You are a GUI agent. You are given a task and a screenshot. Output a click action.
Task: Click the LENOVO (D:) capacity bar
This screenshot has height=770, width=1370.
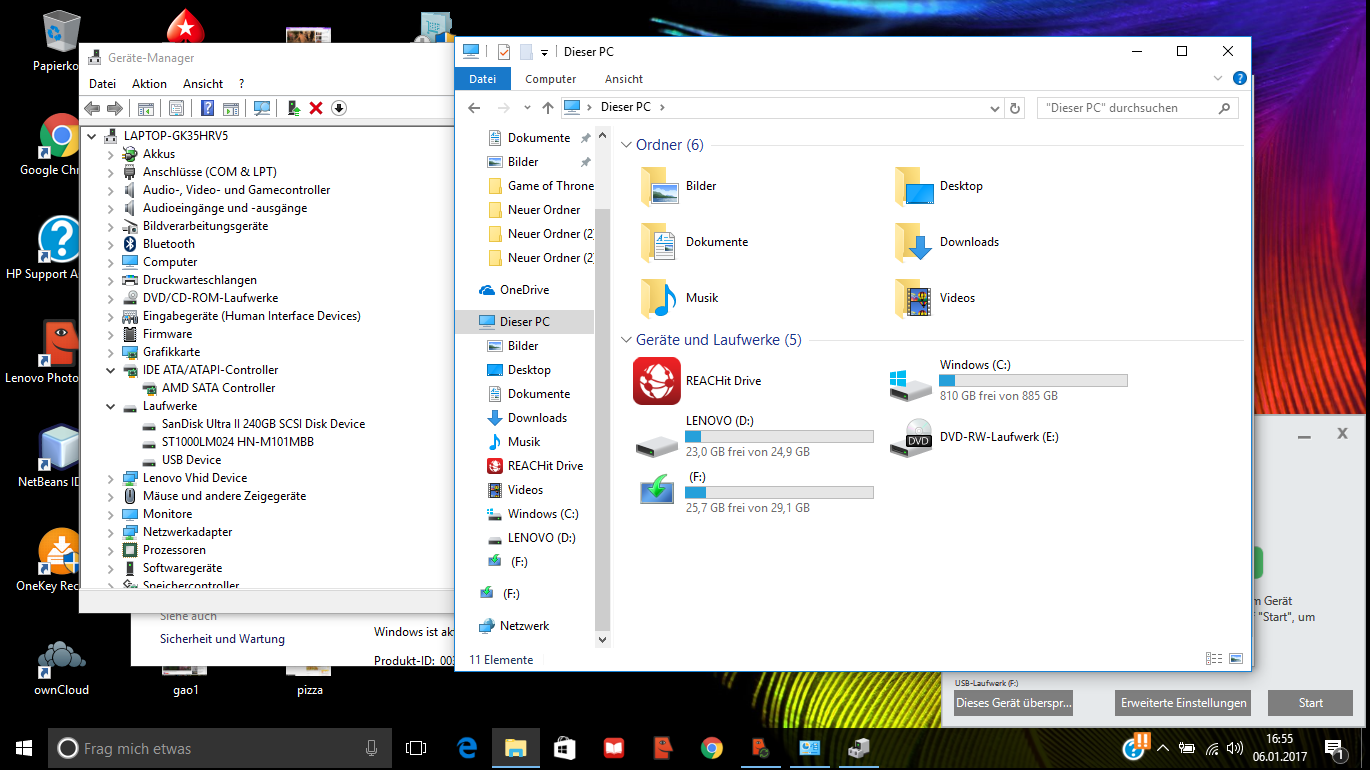pos(779,437)
